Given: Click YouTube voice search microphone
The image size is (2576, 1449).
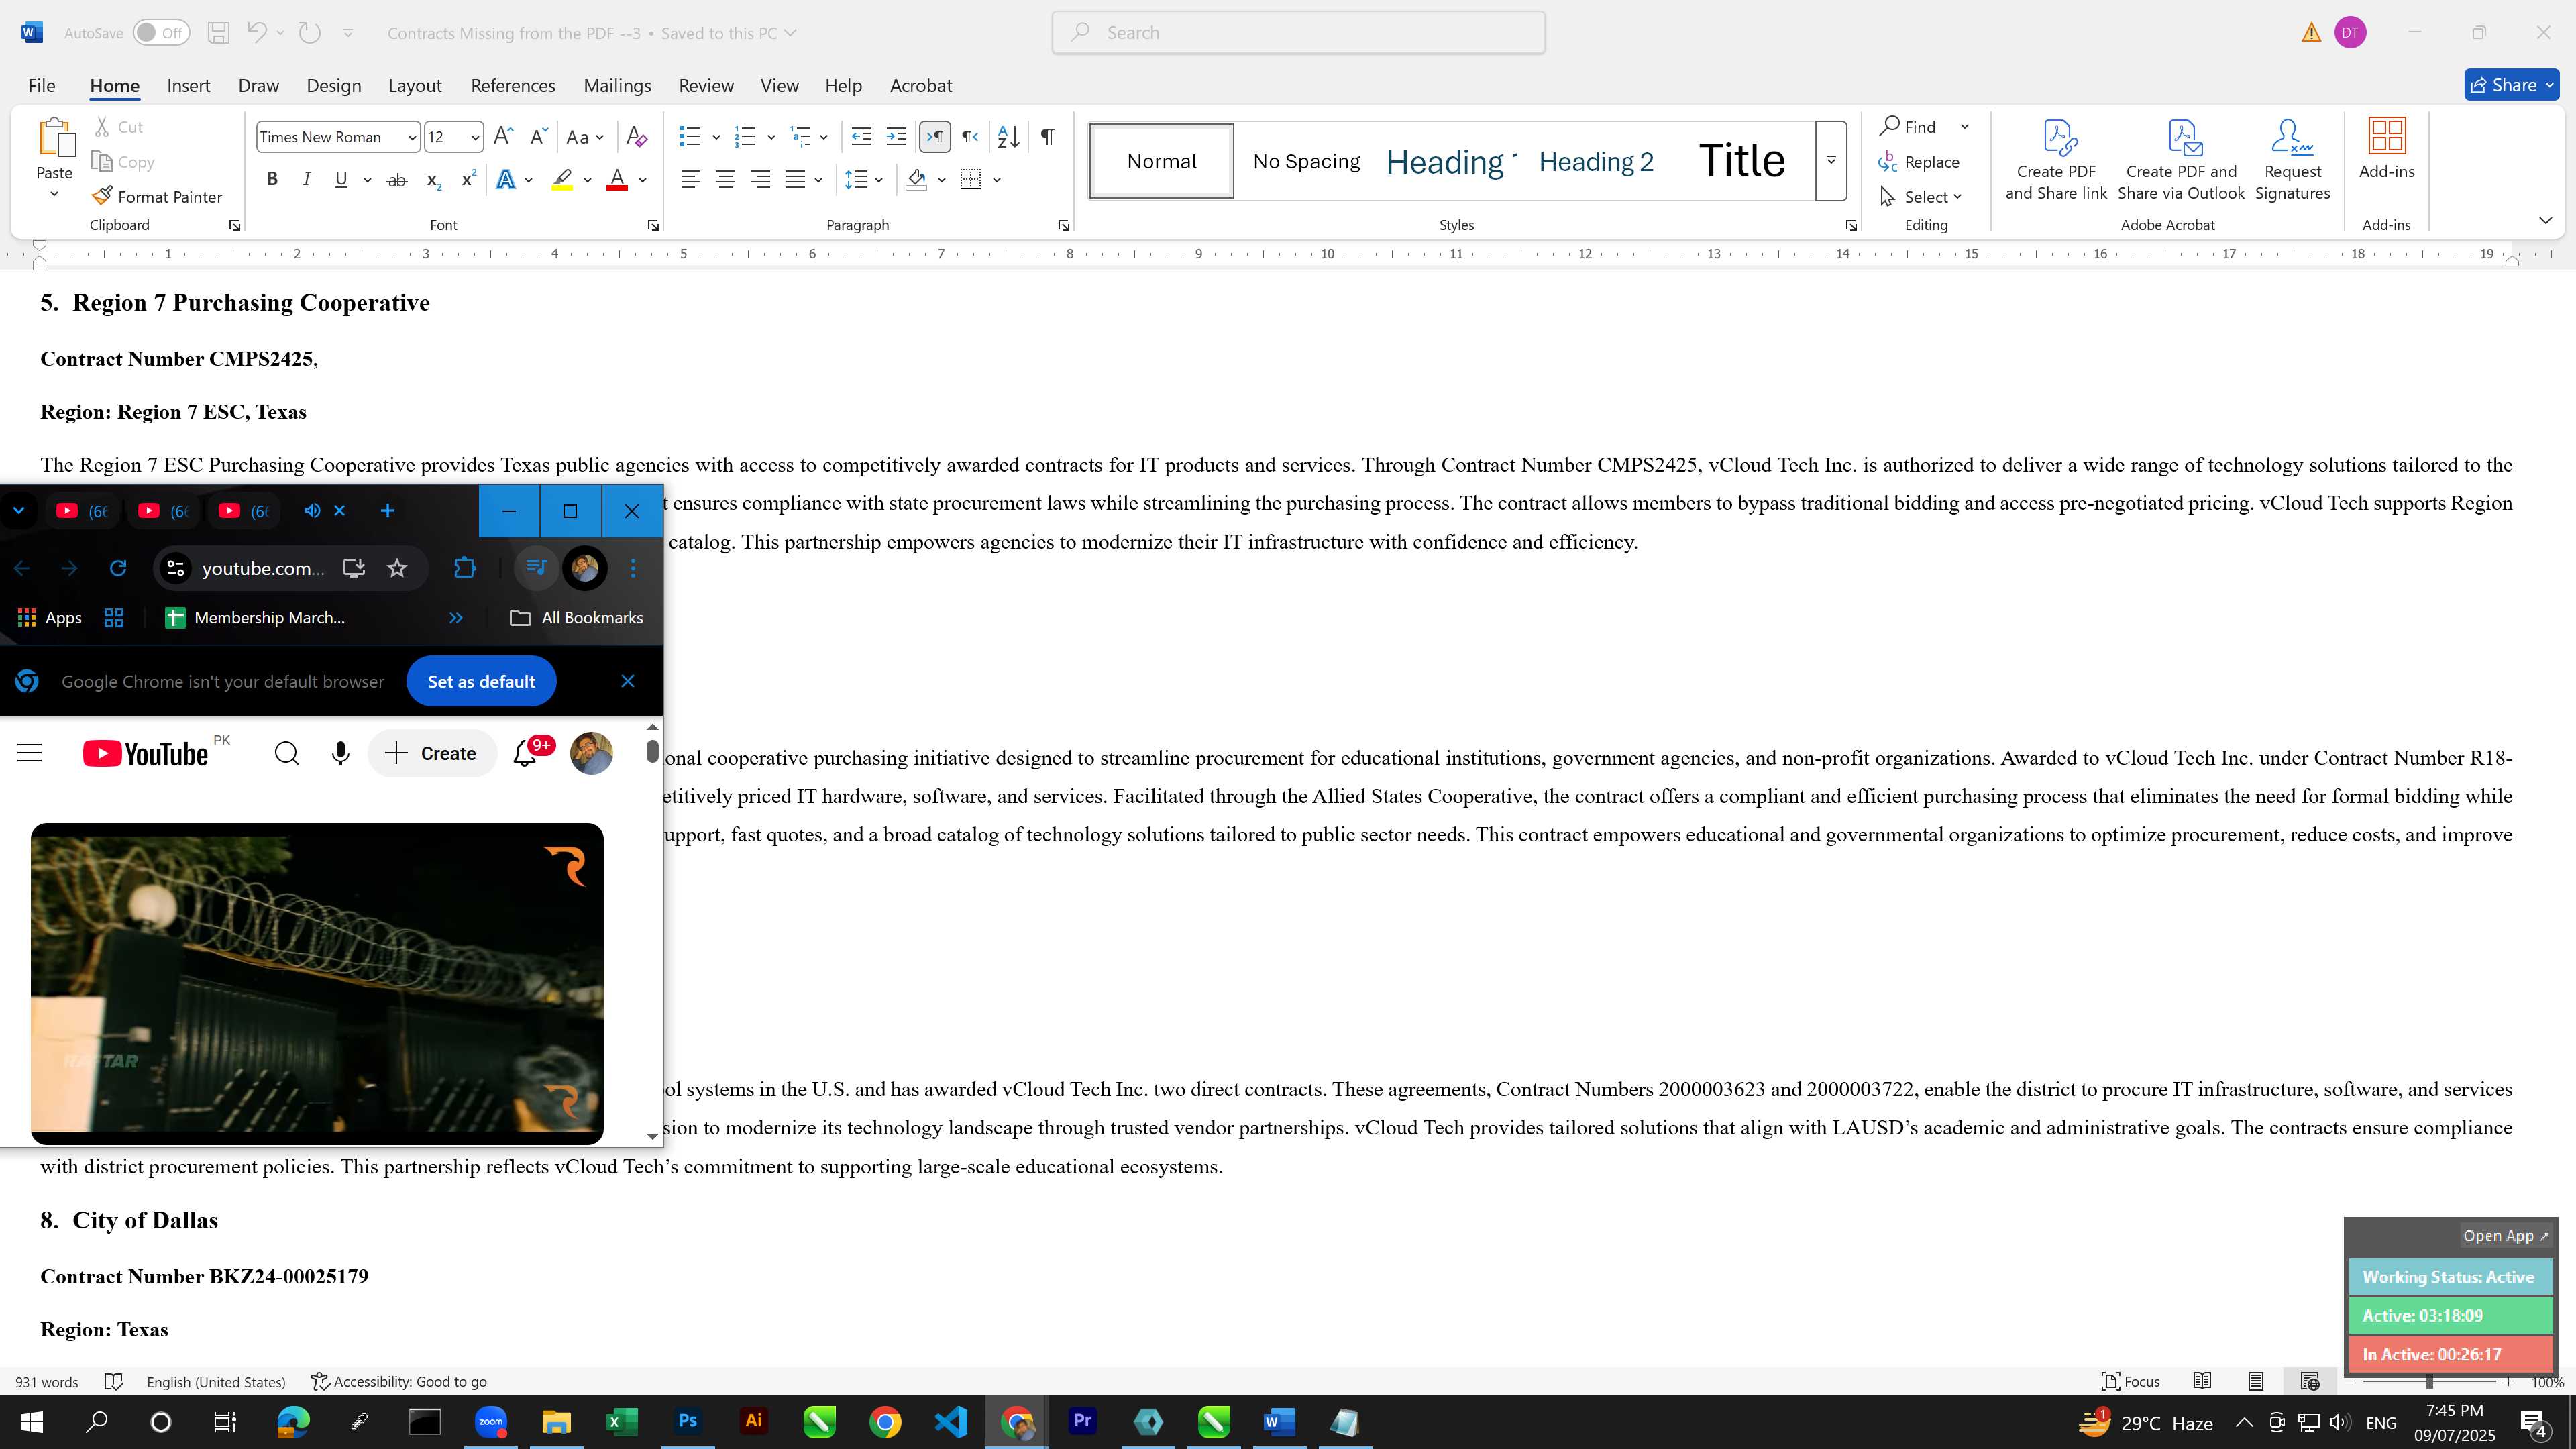Looking at the screenshot, I should 341,754.
